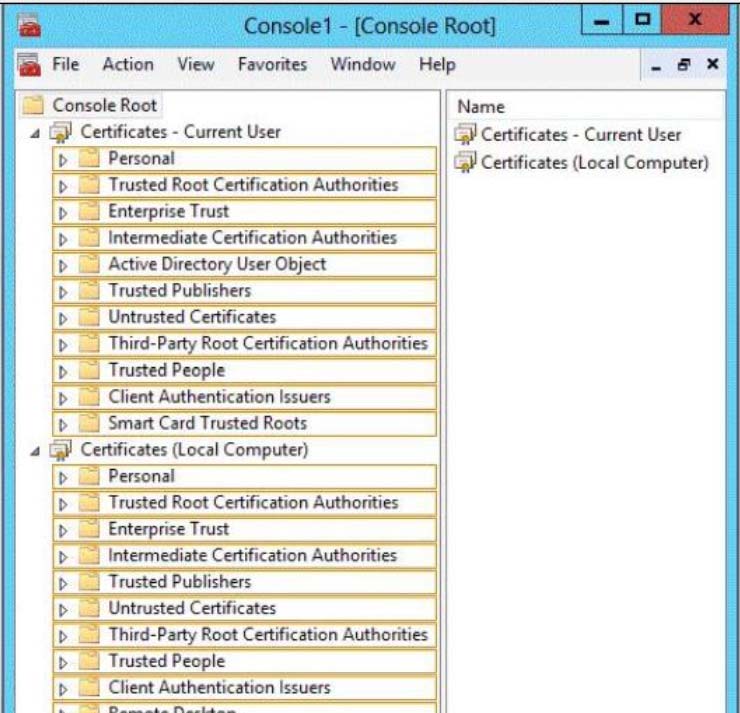
Task: Select Local Computer Client Authentication Issuers label
Action: (x=219, y=687)
